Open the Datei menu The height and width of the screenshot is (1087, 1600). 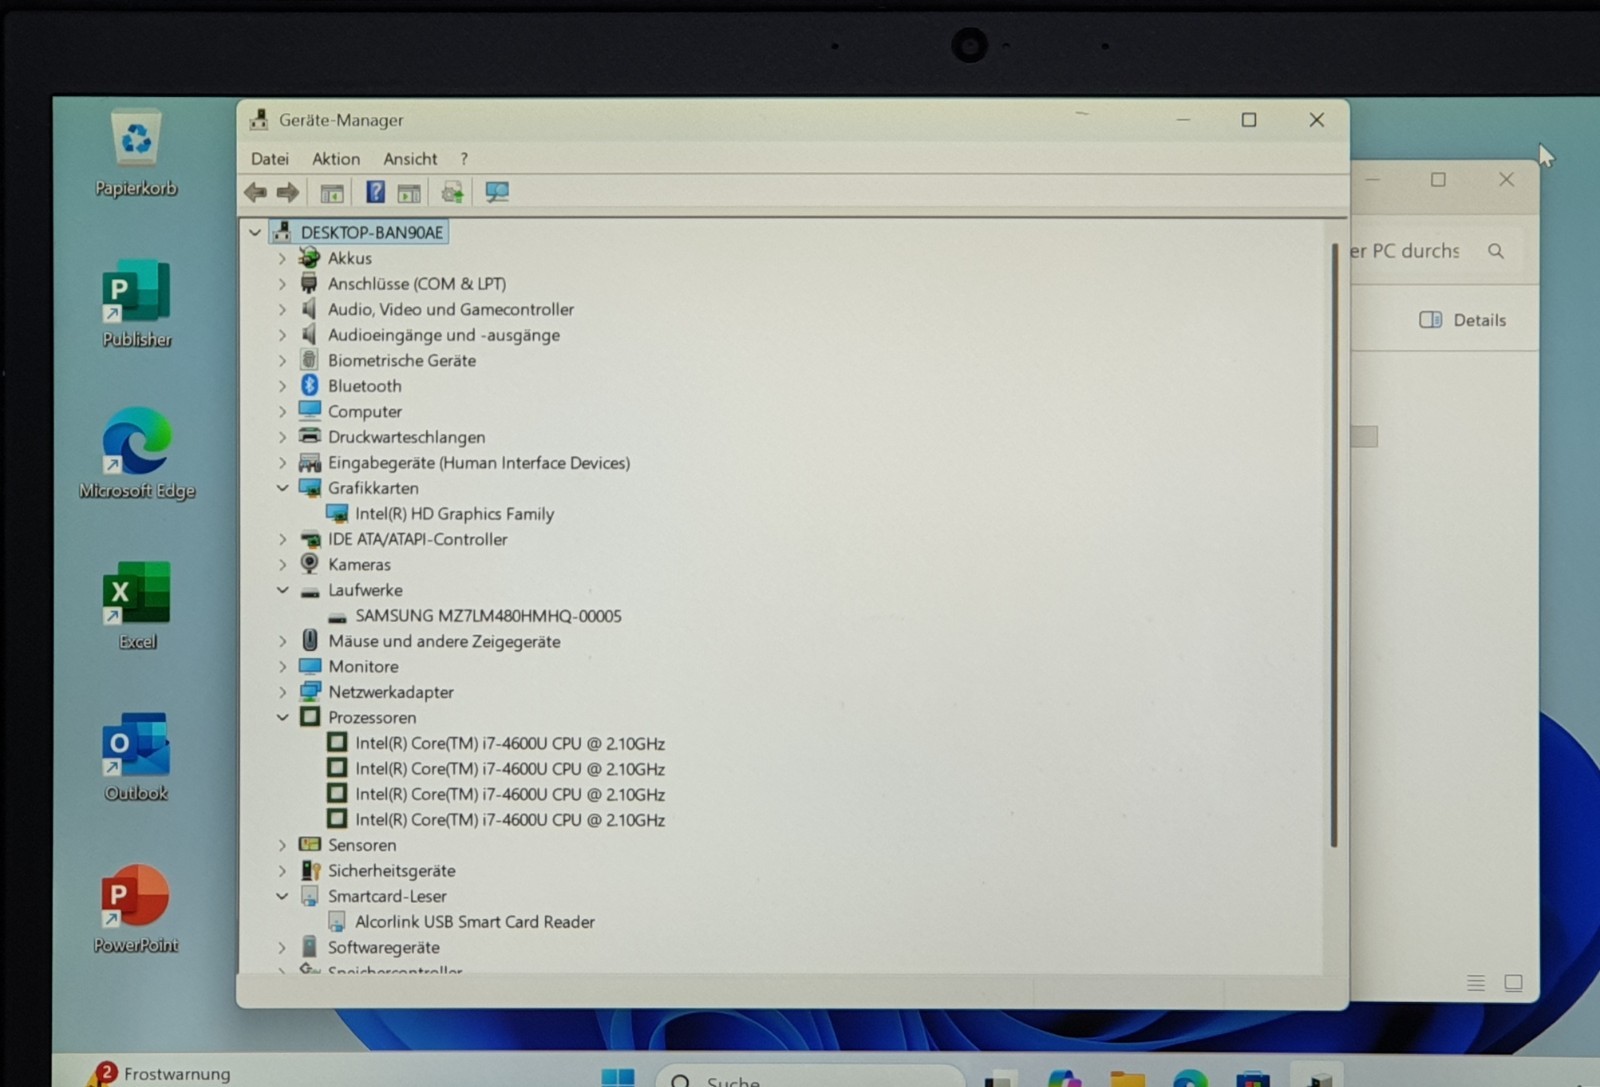270,159
